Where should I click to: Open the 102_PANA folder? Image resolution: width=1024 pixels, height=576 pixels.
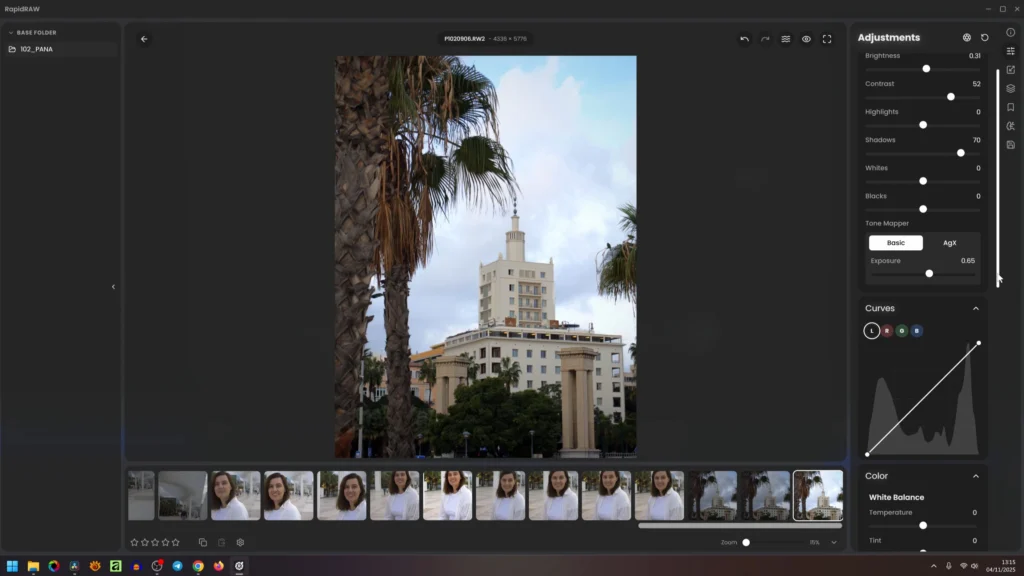point(37,49)
